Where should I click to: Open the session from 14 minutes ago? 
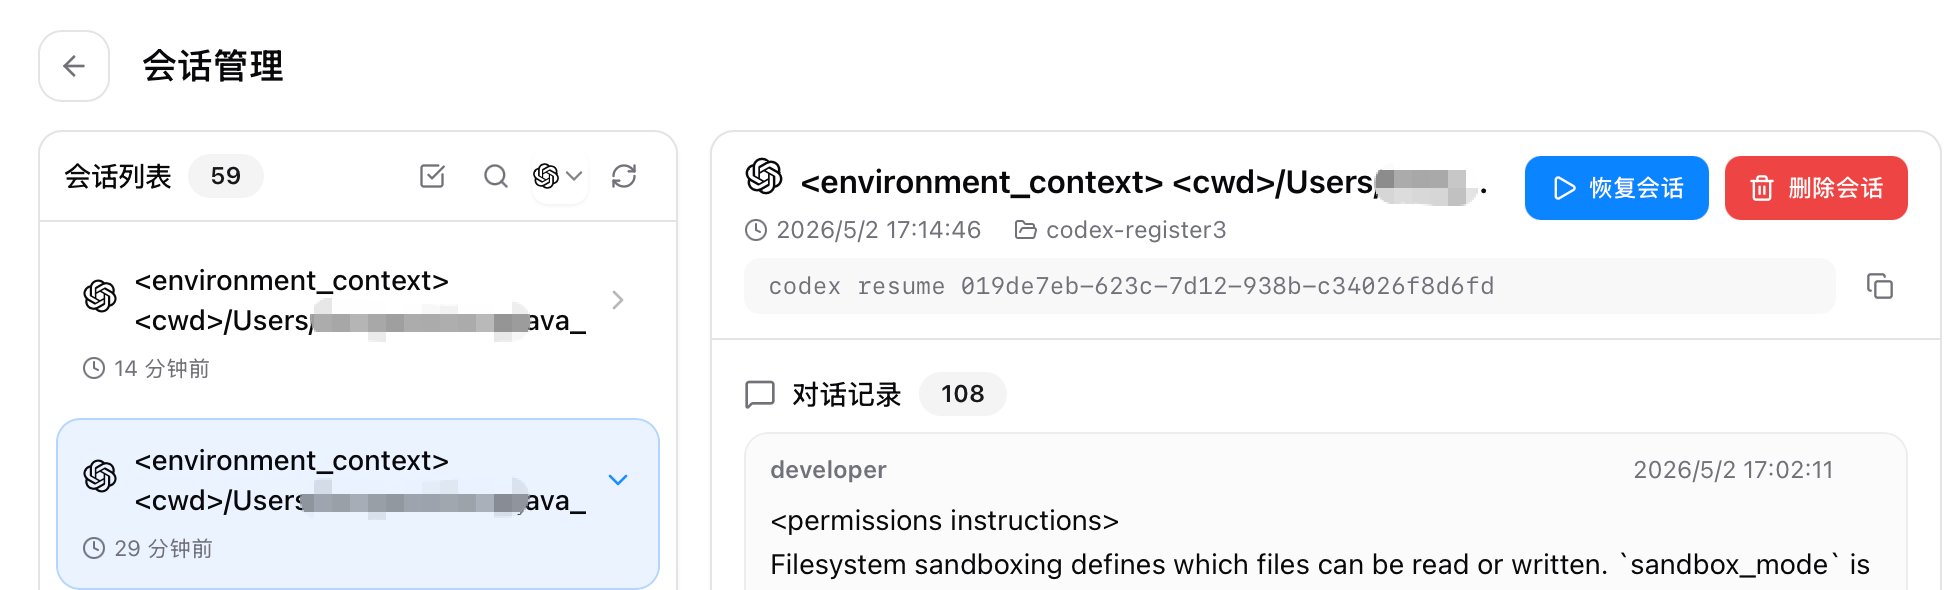click(358, 321)
